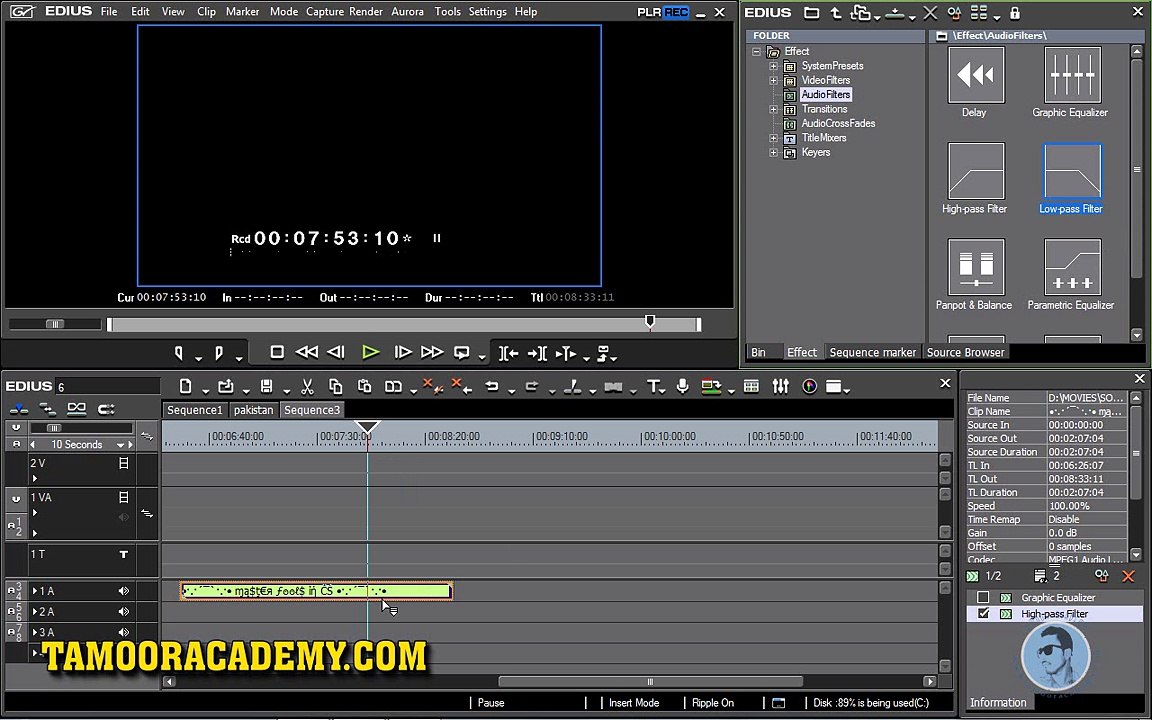
Task: Click the Save project icon
Action: pyautogui.click(x=267, y=386)
